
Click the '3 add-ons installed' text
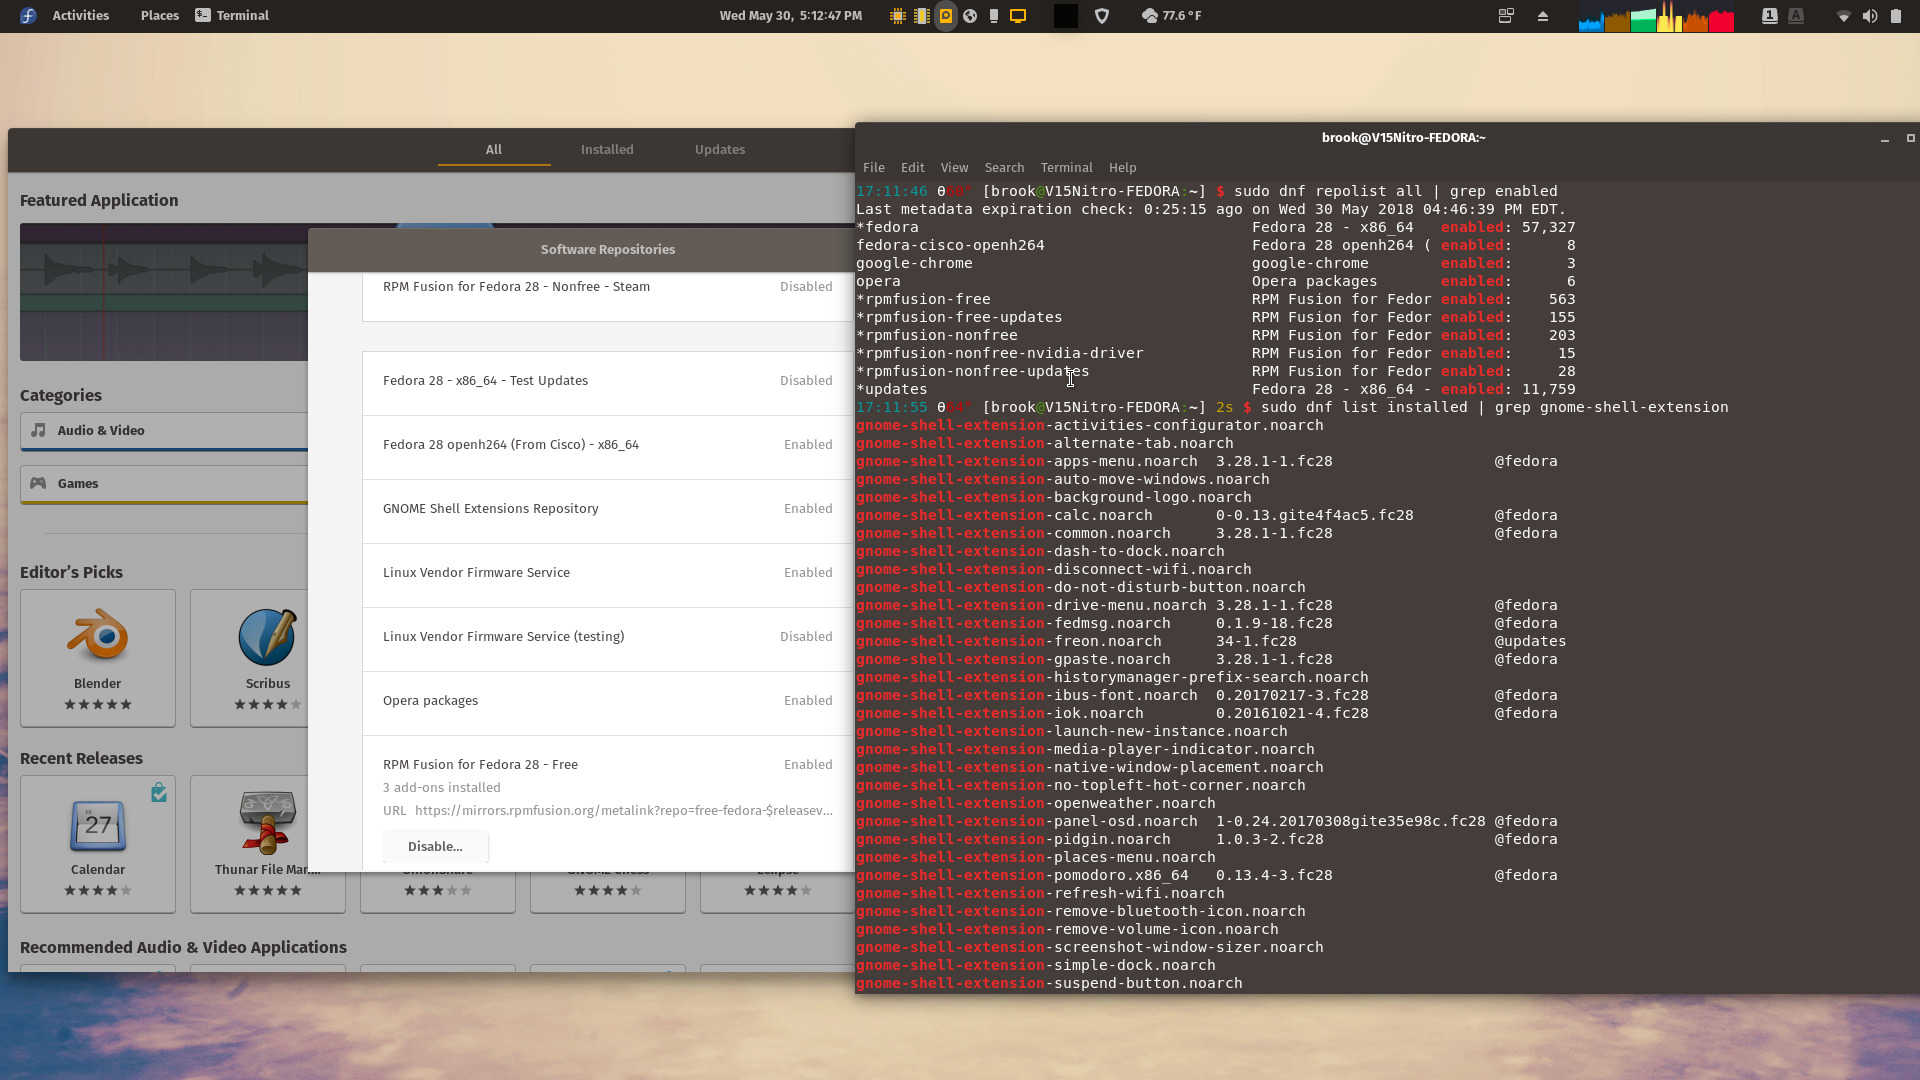[442, 787]
